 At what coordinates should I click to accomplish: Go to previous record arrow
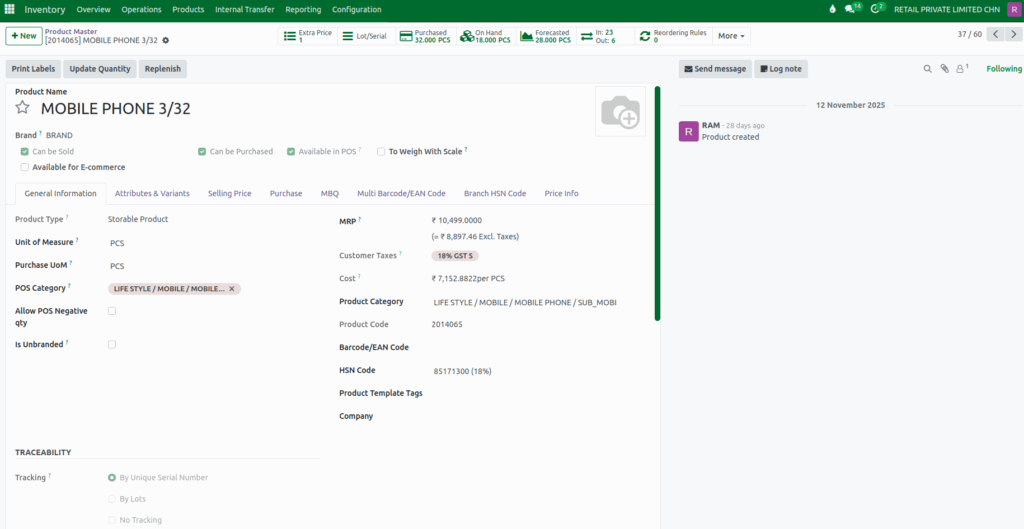995,35
